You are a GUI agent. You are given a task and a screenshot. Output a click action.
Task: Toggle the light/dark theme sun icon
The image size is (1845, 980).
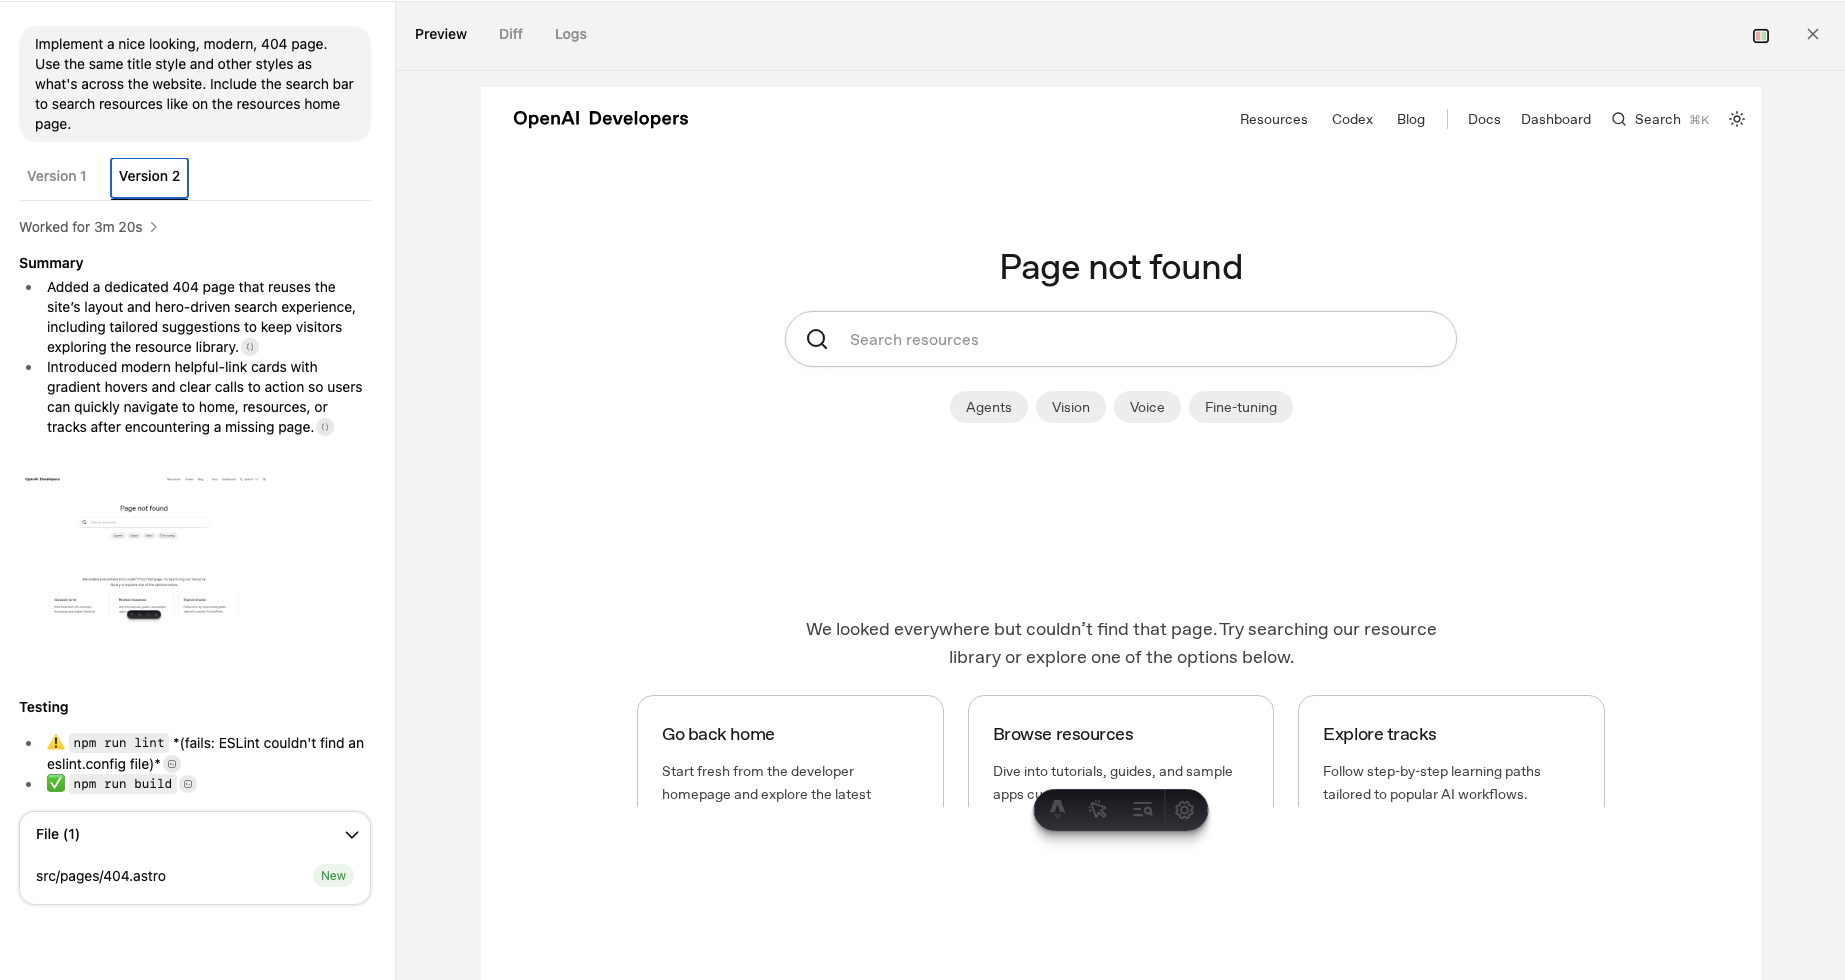(1737, 119)
